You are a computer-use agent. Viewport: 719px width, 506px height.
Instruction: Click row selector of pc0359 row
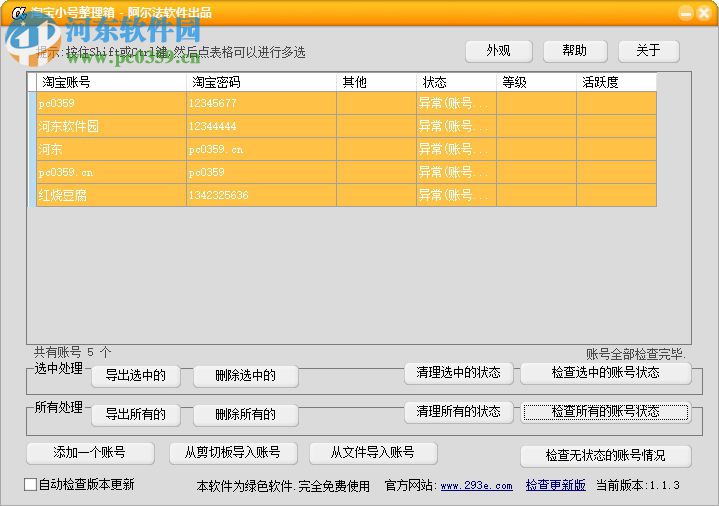point(32,103)
